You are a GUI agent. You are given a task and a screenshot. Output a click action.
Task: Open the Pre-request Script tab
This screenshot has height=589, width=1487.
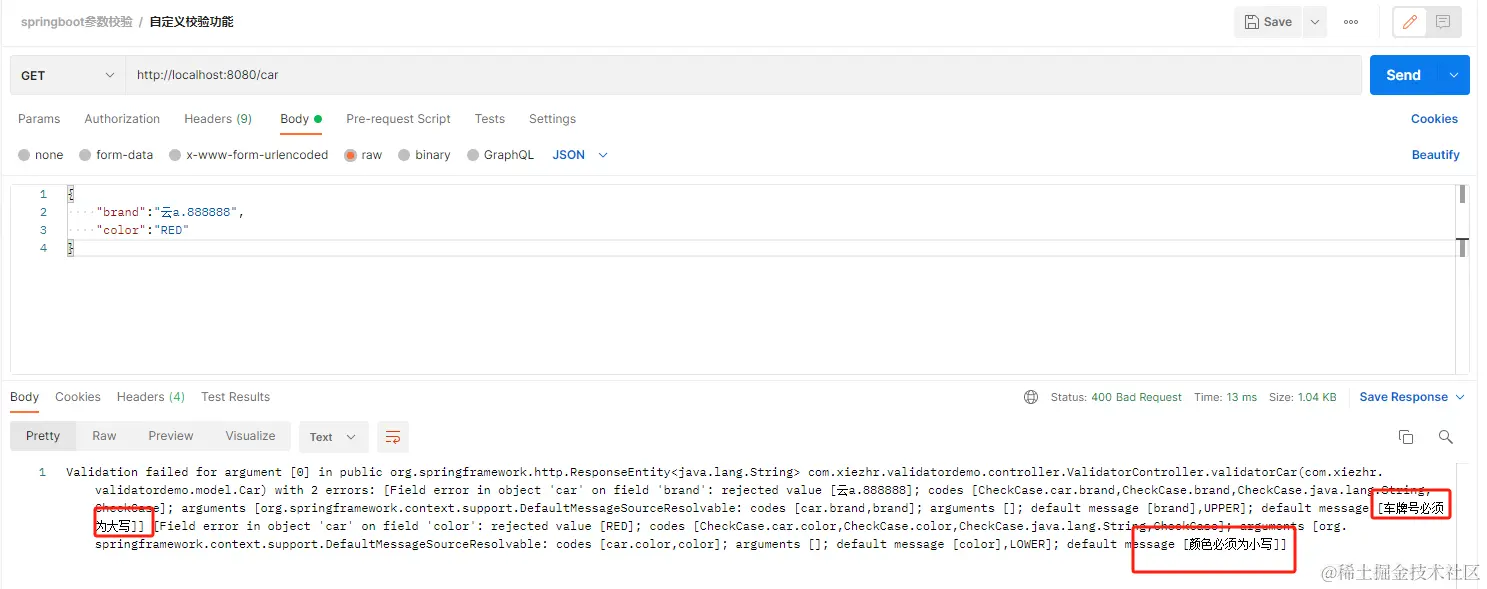pyautogui.click(x=398, y=119)
